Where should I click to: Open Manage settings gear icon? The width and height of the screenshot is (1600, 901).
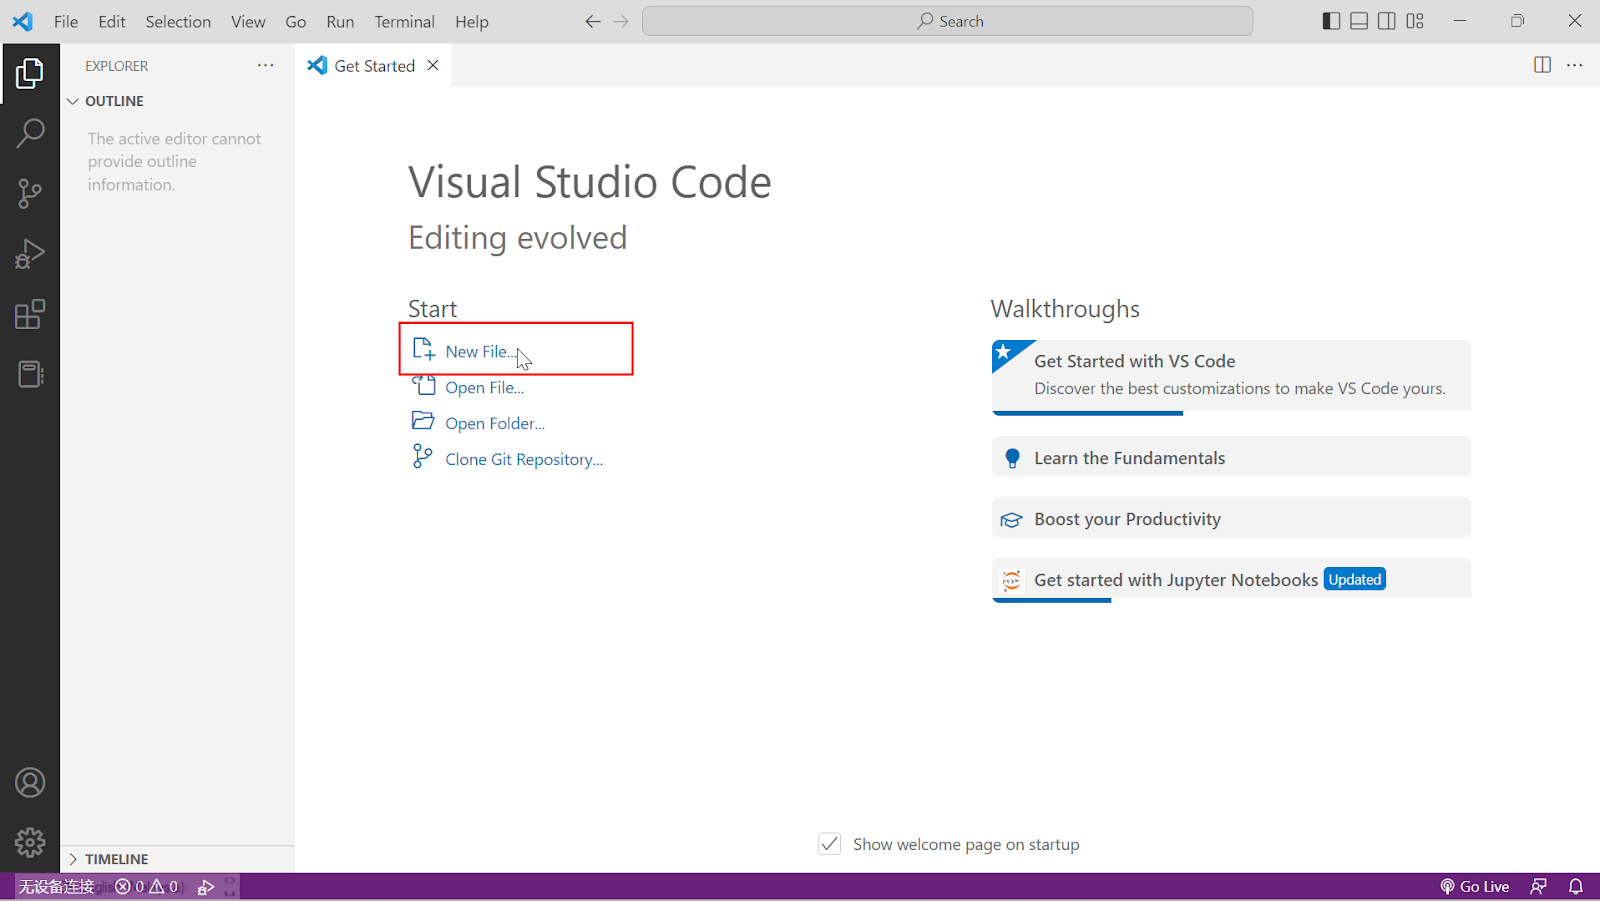31,842
